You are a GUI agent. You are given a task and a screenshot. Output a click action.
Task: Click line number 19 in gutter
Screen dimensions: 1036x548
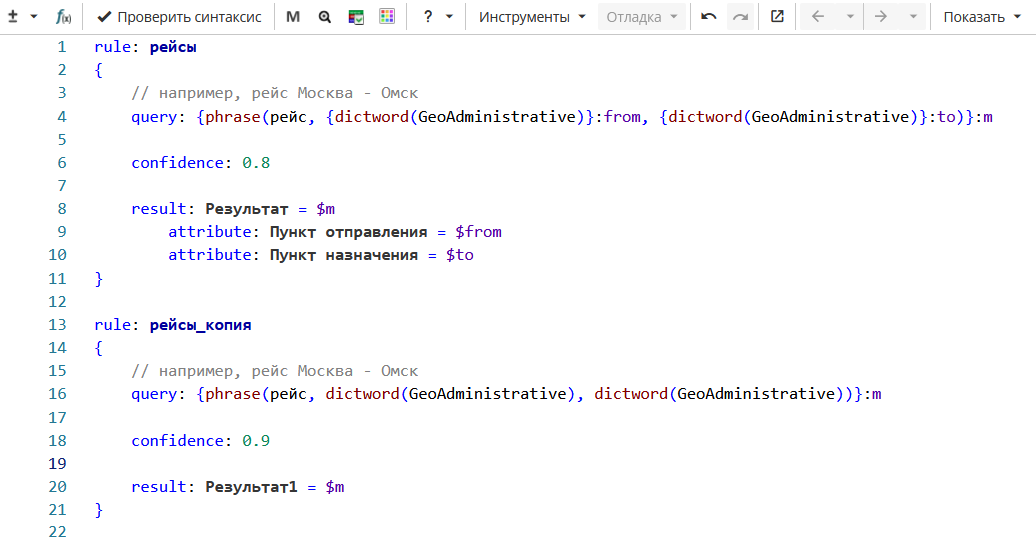point(57,464)
